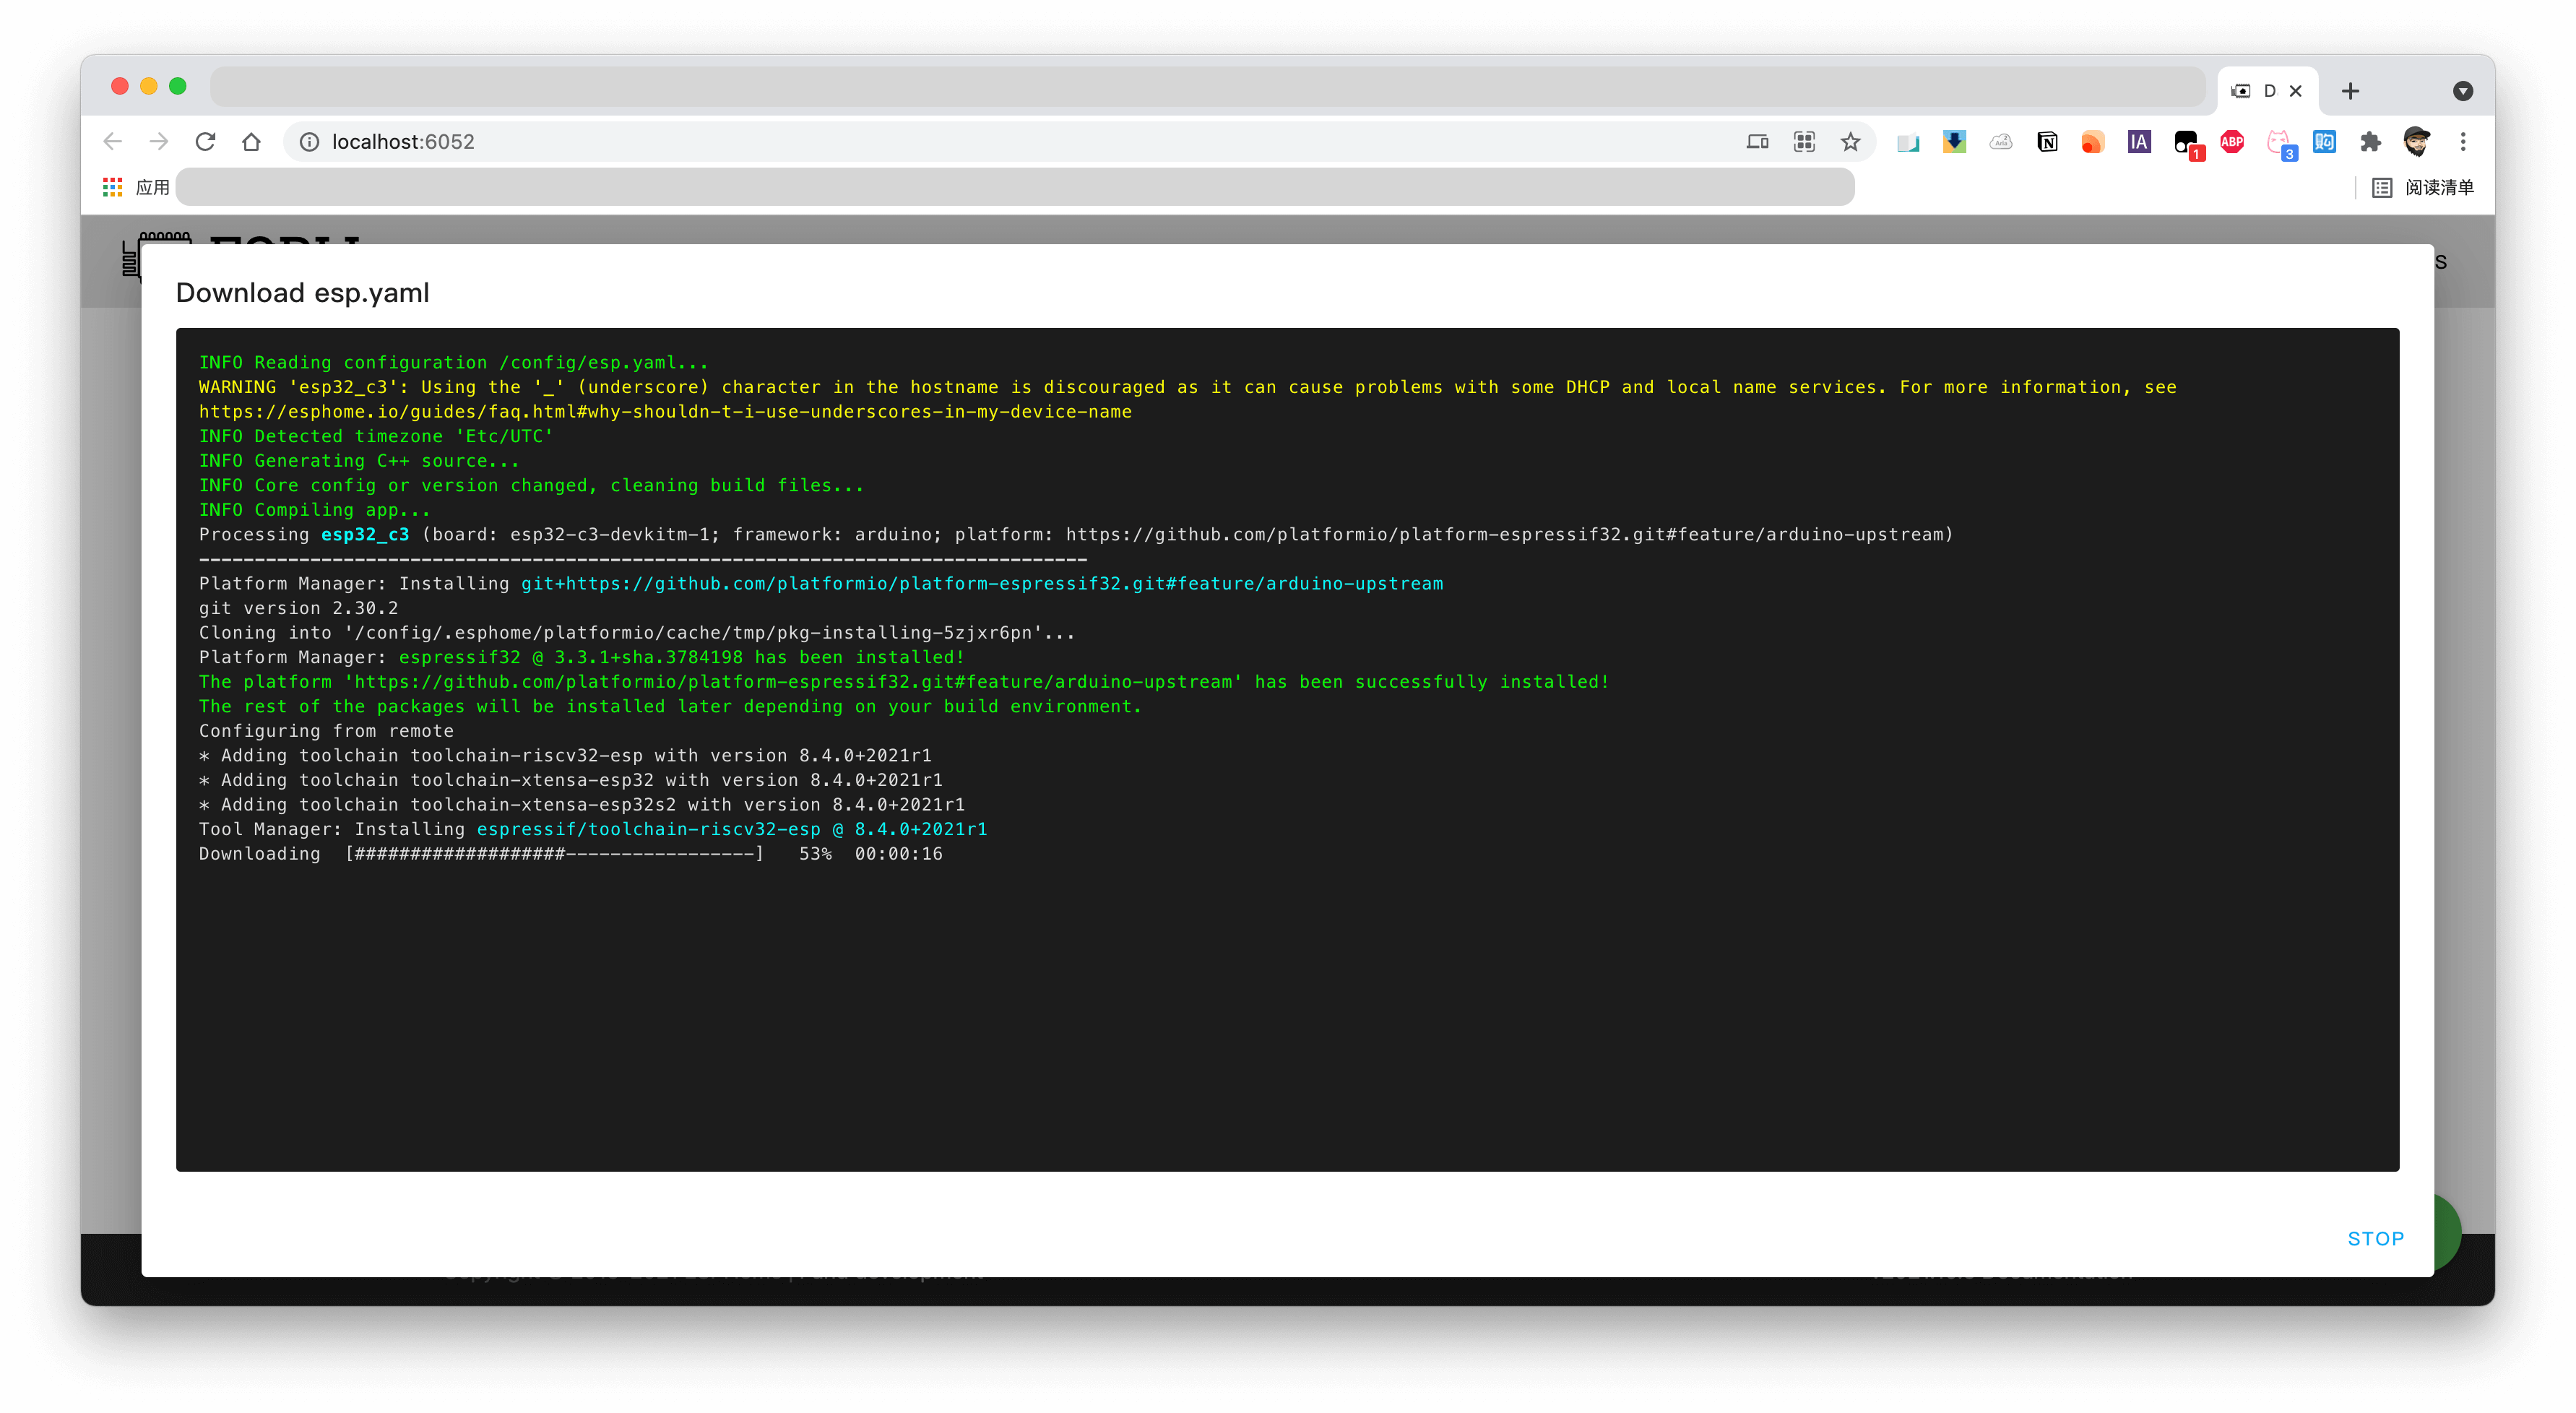Stop the esp.yaml download with STOP

point(2375,1238)
